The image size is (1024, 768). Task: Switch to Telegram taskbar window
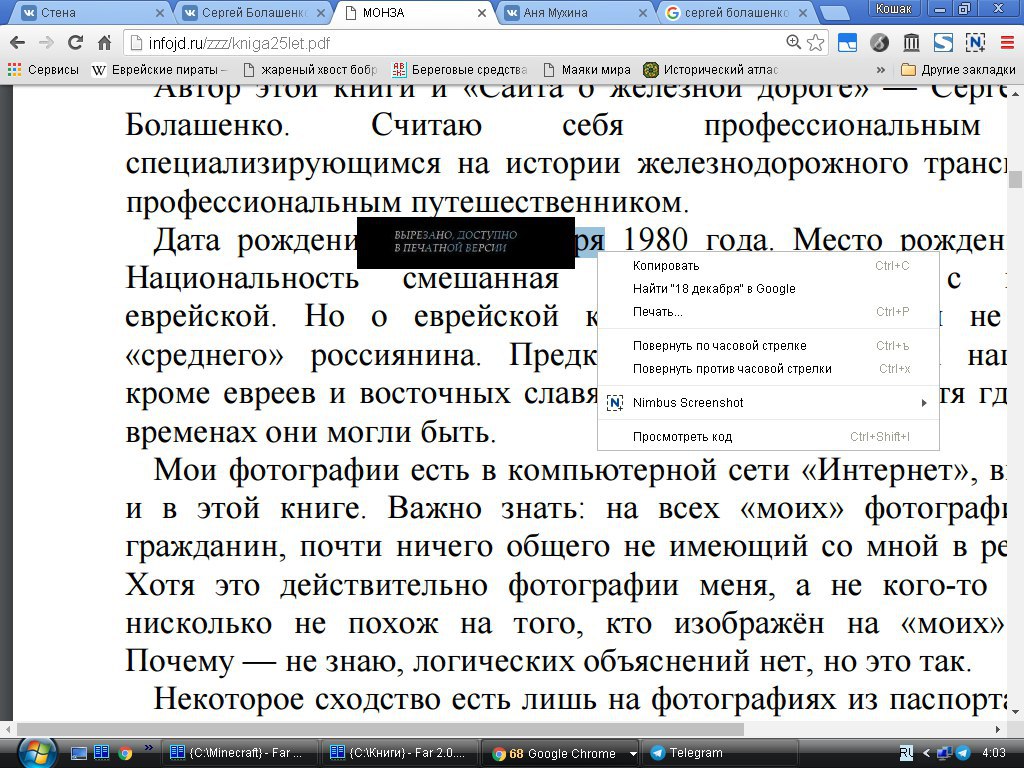pyautogui.click(x=720, y=753)
